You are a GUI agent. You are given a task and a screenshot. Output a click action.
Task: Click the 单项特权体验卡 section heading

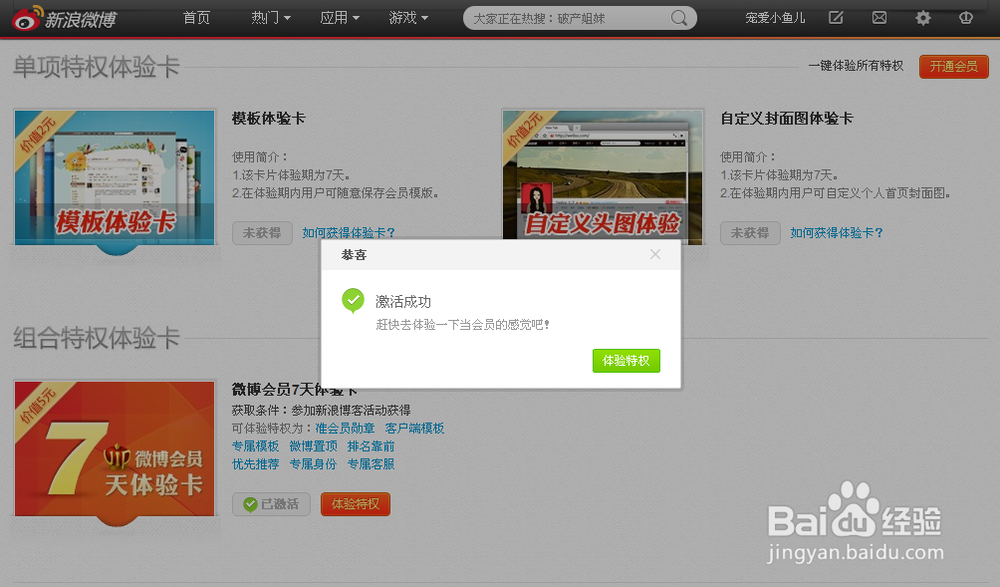tap(96, 66)
